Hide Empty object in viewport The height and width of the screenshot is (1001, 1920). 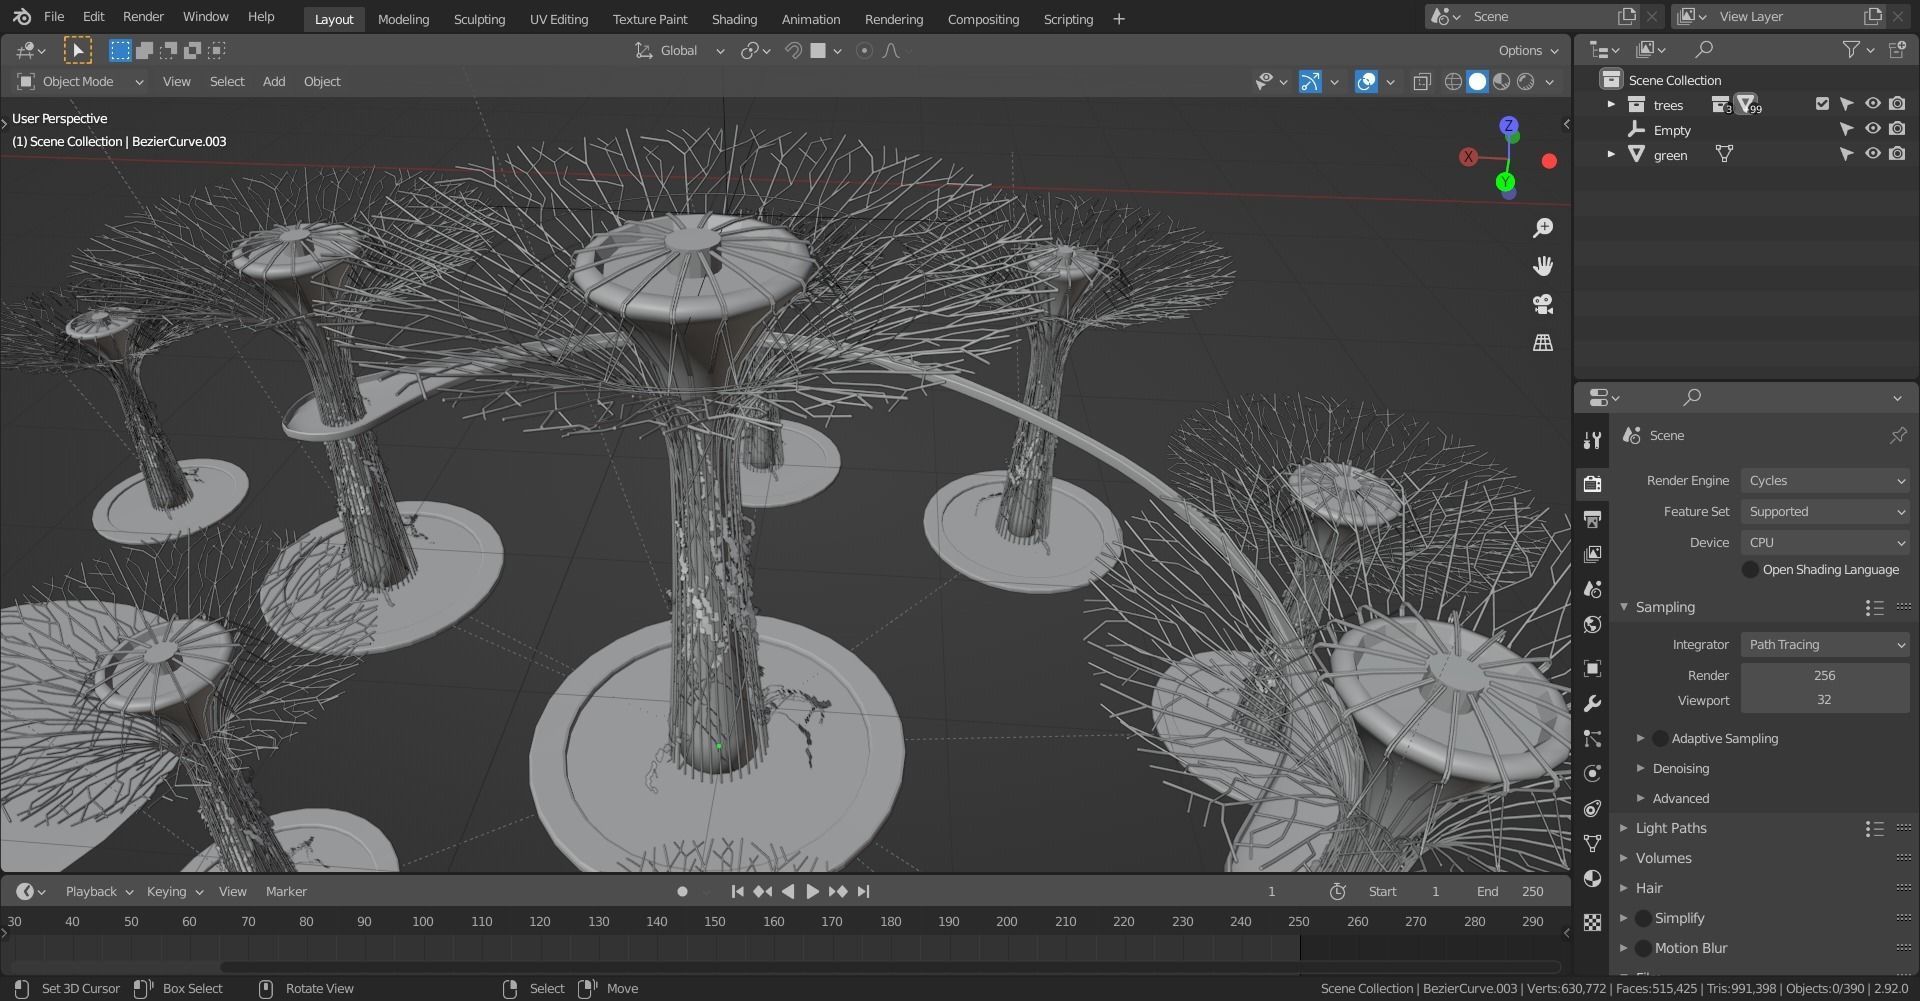tap(1872, 129)
